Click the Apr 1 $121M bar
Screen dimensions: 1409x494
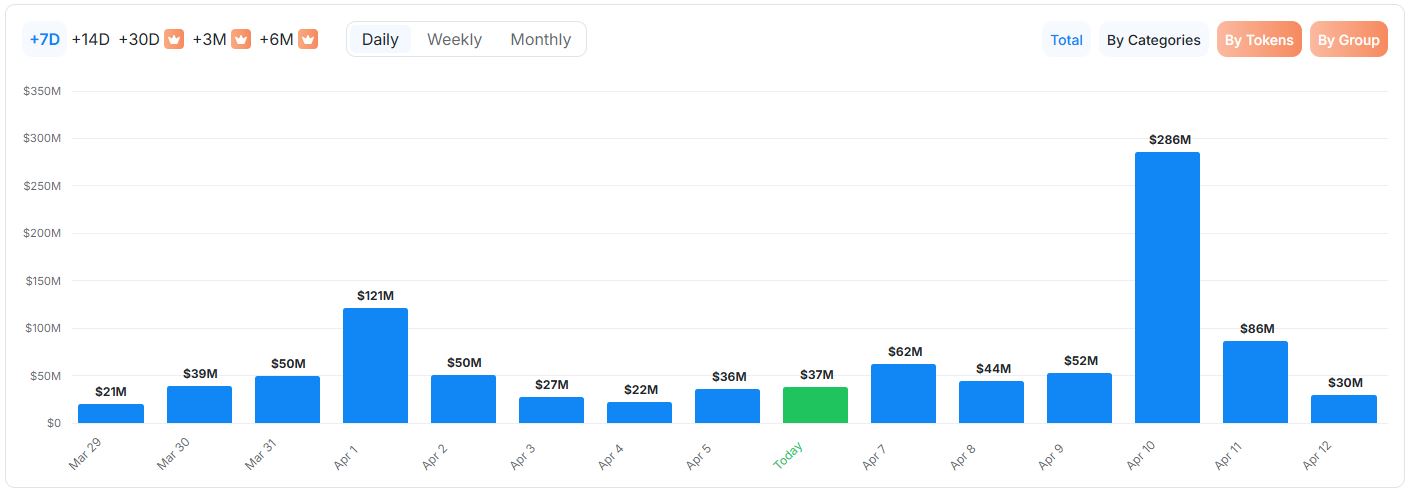click(375, 365)
